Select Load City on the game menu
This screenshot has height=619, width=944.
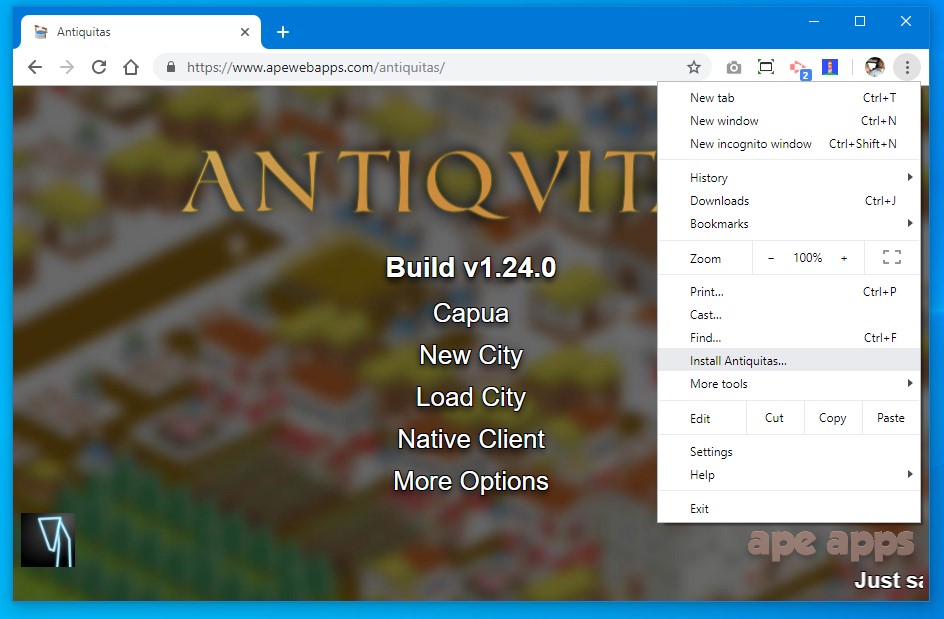click(471, 397)
